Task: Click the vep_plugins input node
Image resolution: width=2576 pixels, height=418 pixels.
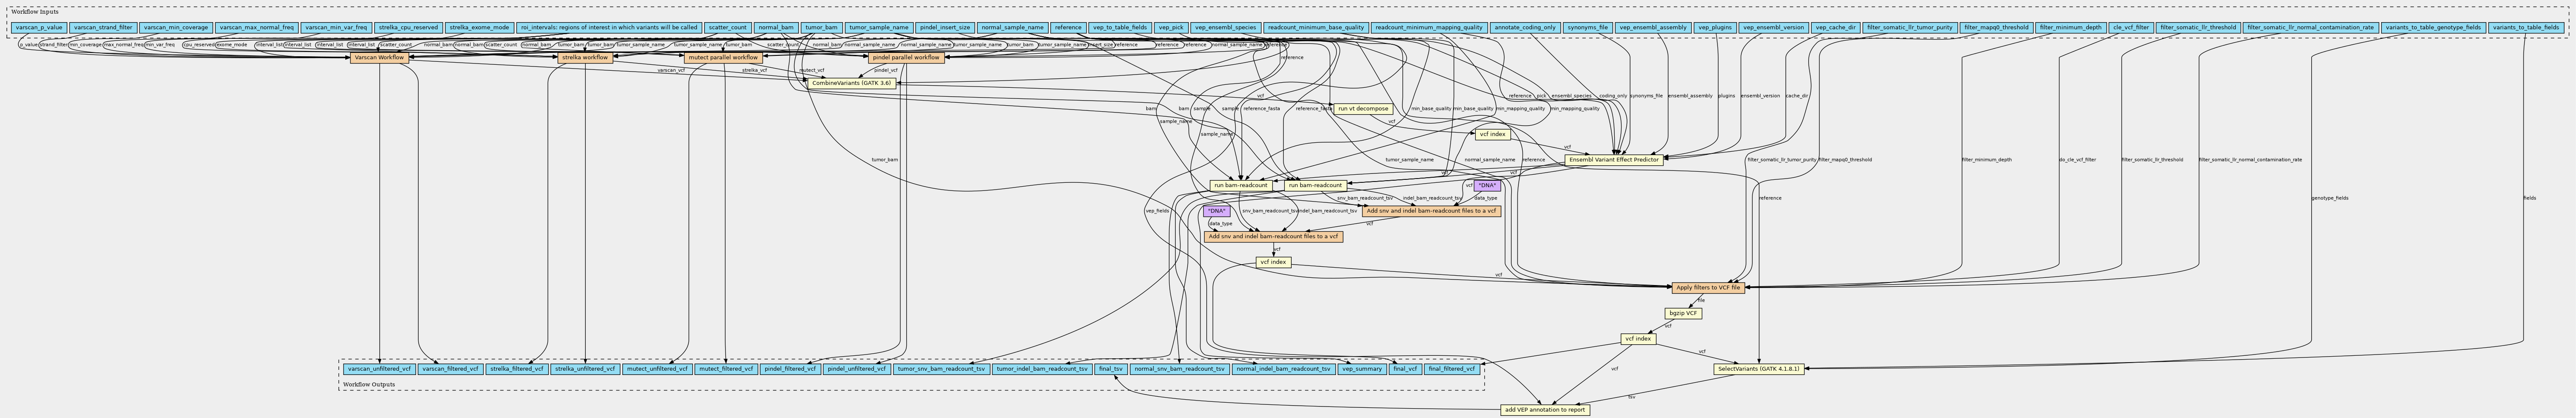Action: coord(1715,28)
